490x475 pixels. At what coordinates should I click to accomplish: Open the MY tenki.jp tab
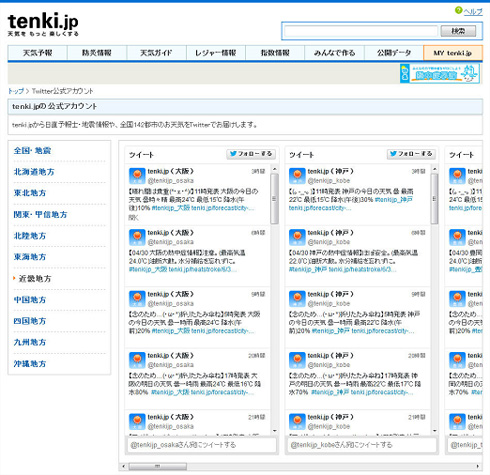[453, 53]
